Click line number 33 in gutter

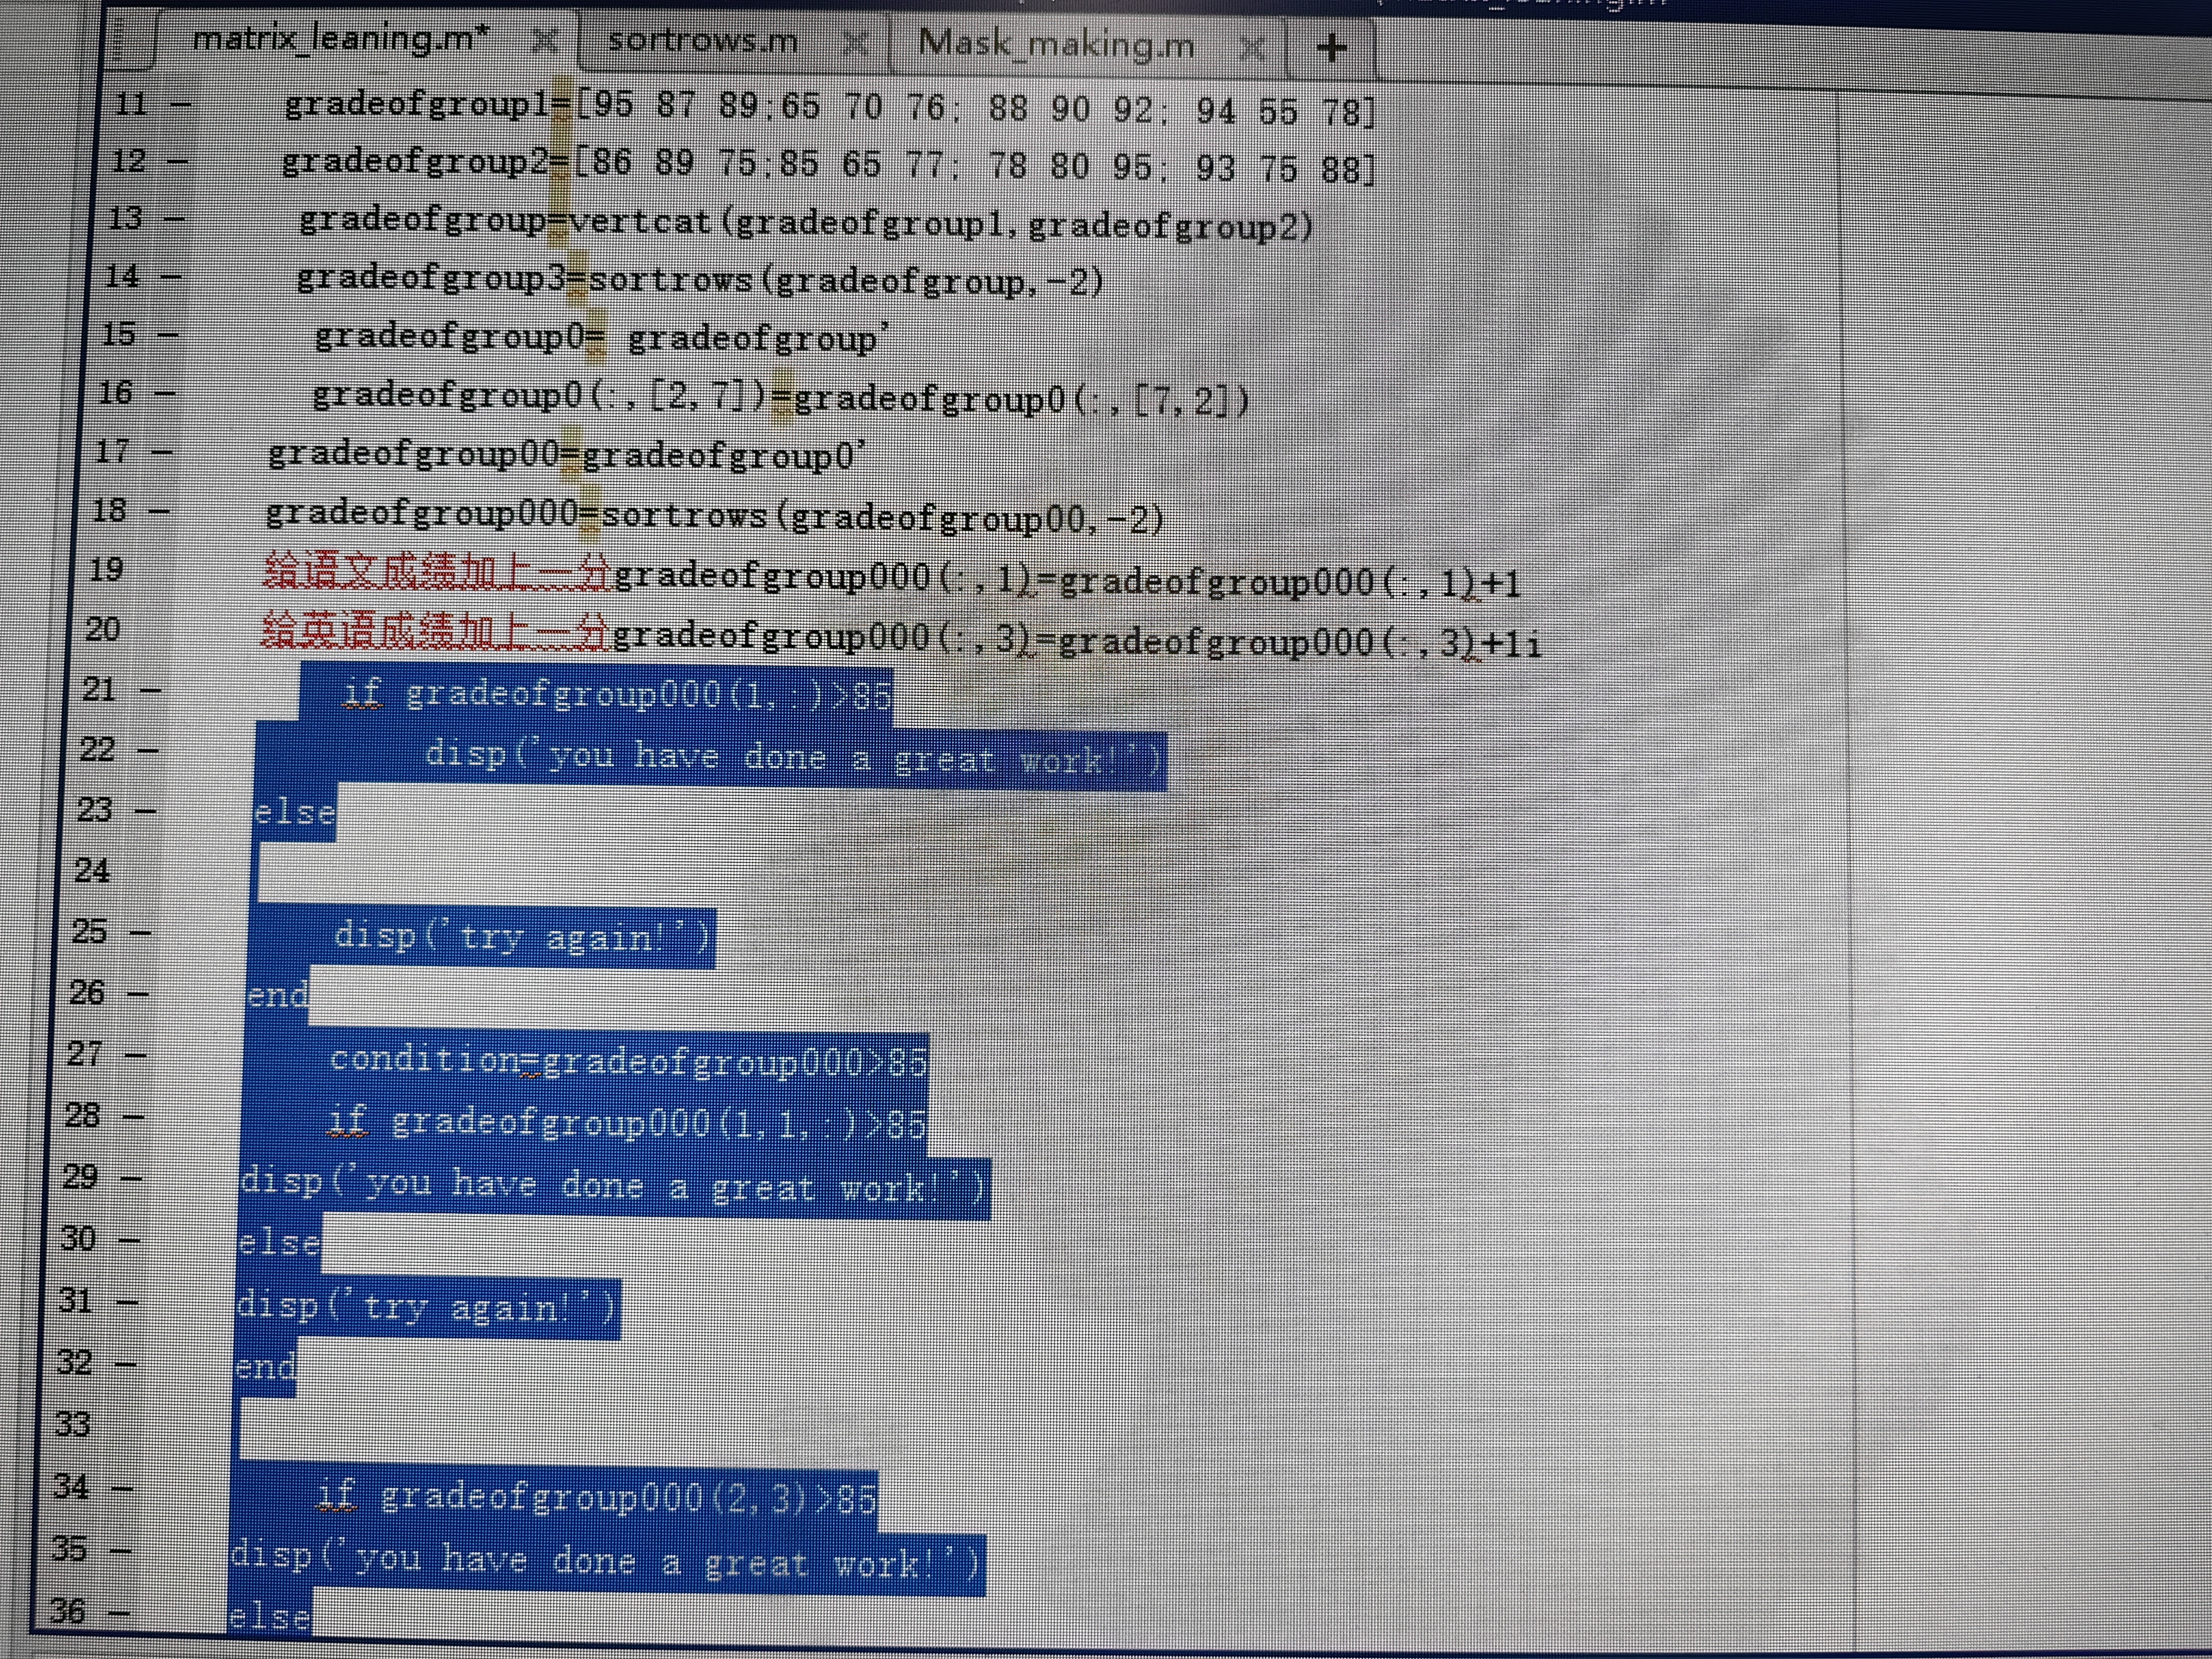pyautogui.click(x=72, y=1424)
